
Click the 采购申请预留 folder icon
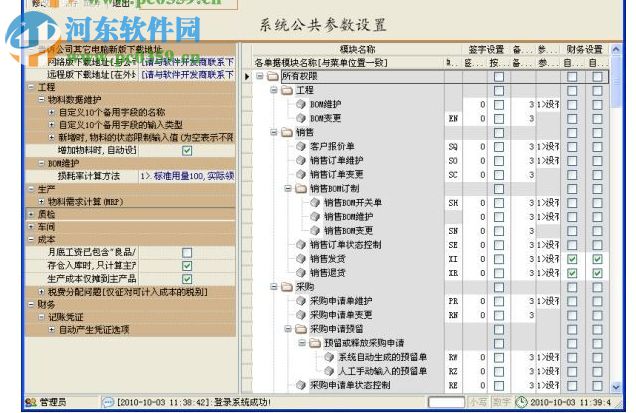point(301,329)
